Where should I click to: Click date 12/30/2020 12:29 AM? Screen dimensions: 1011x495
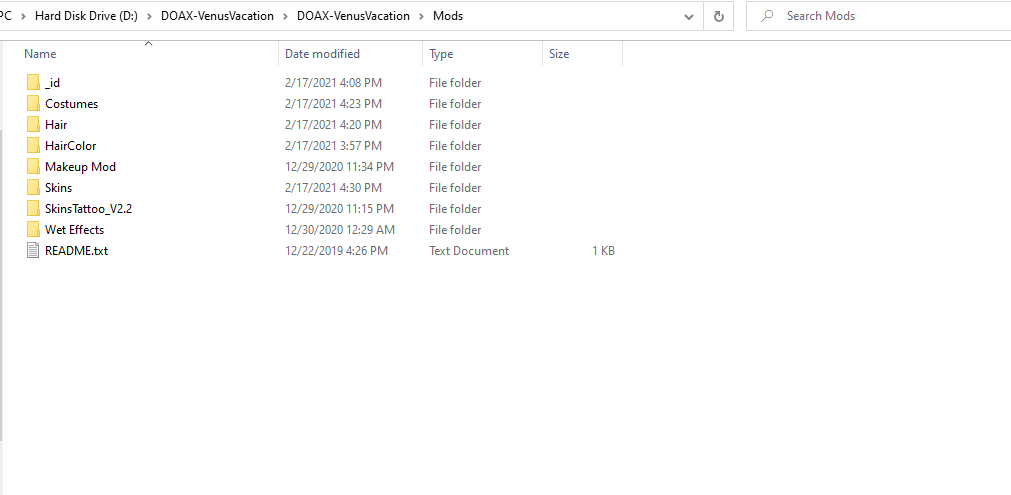click(340, 229)
